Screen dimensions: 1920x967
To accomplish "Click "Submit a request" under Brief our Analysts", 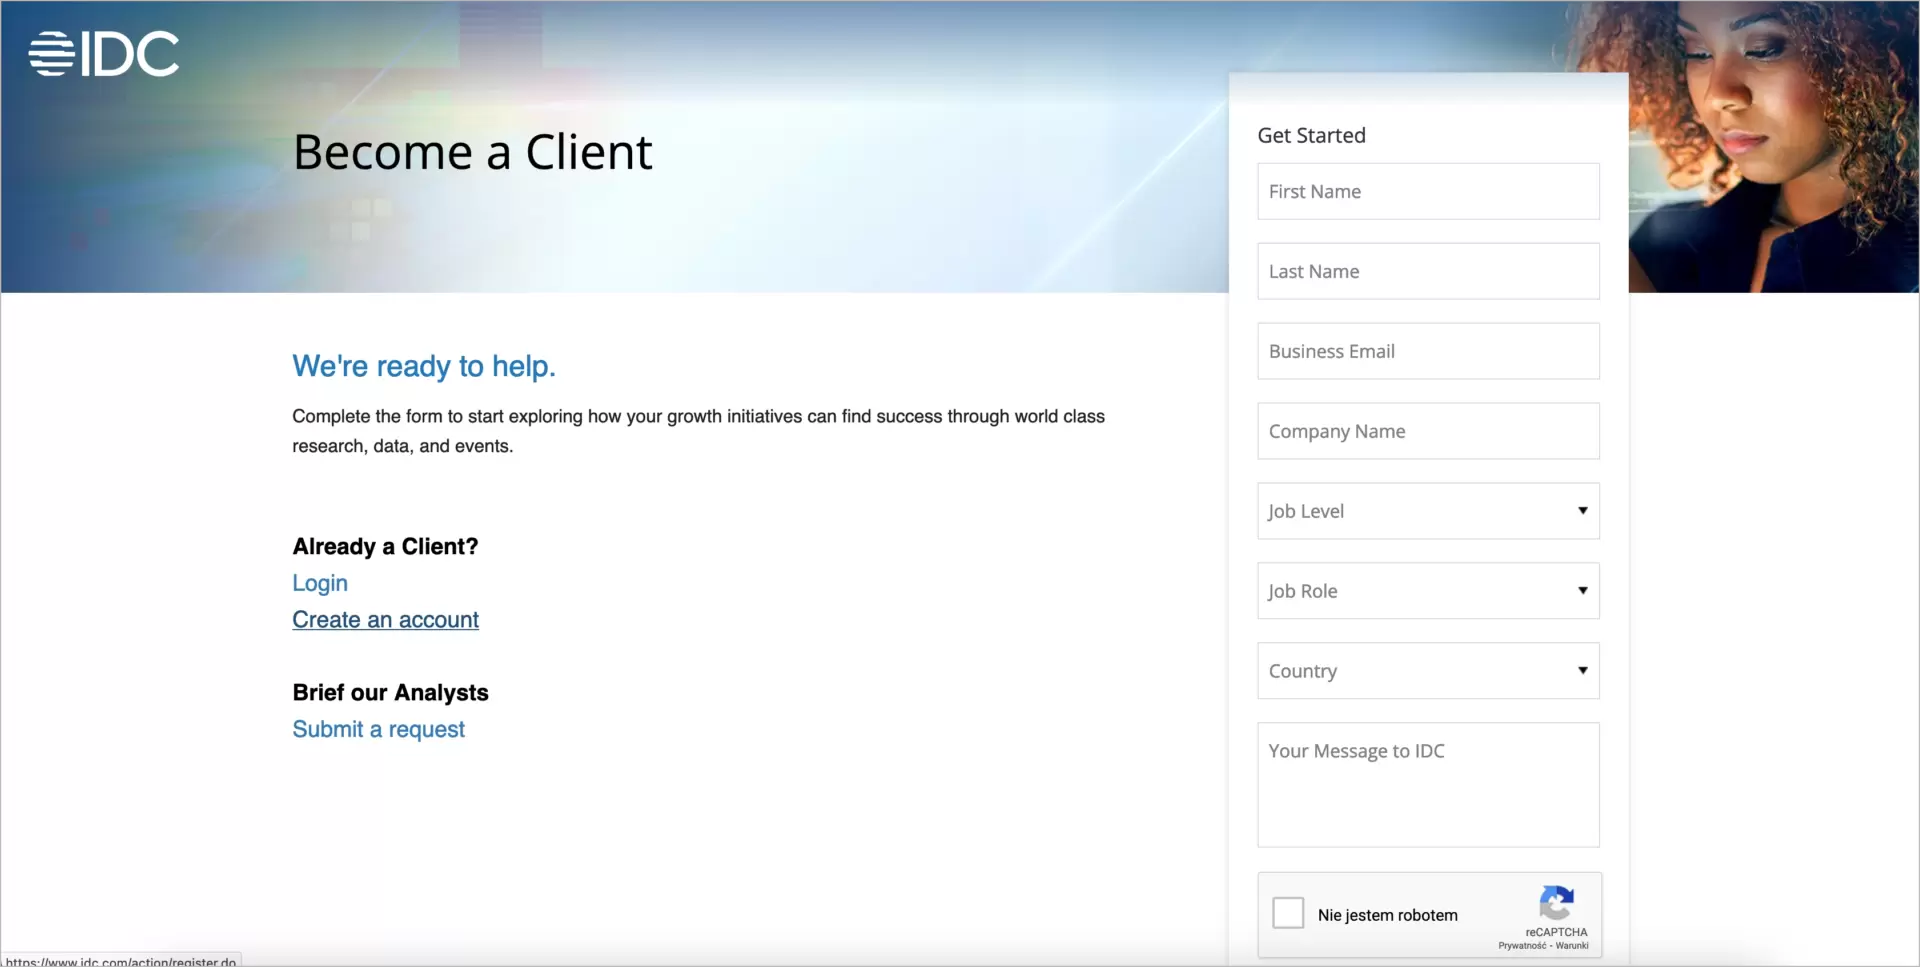I will tap(378, 729).
